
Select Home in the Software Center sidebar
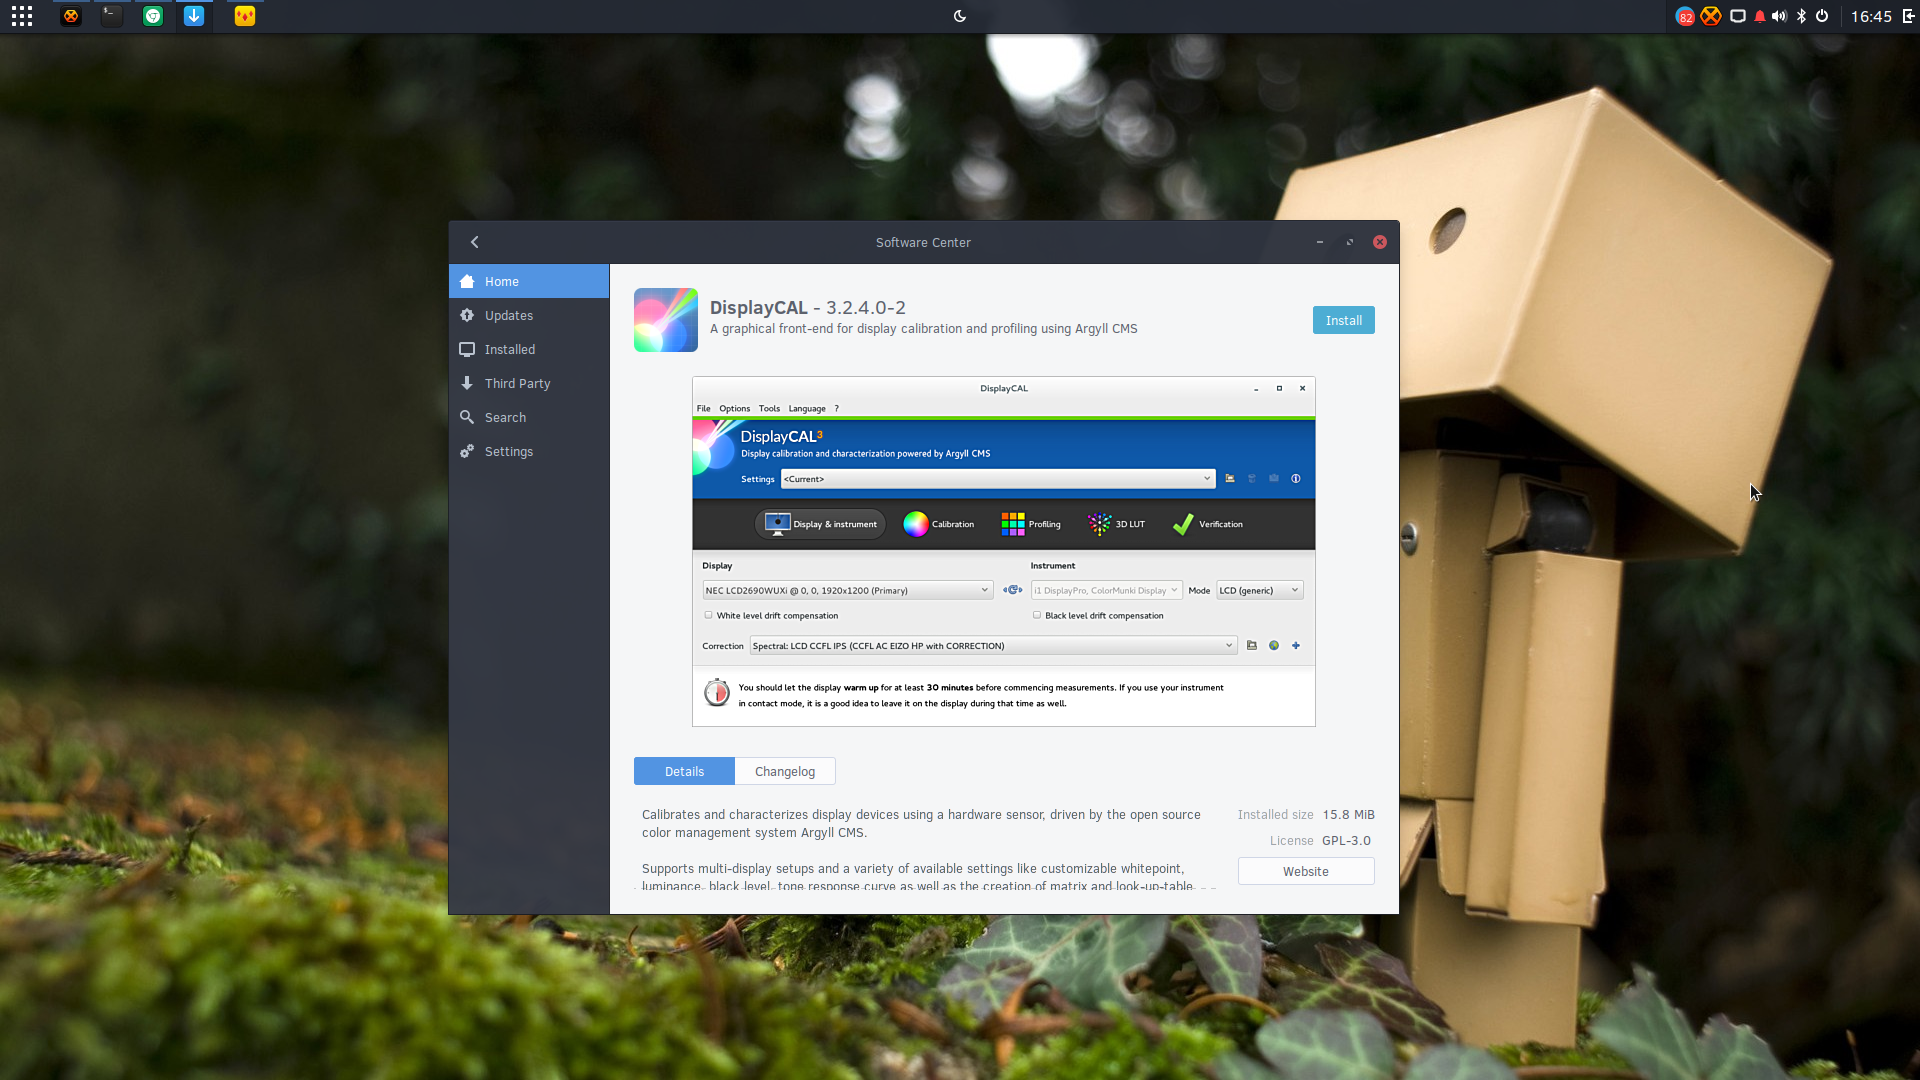[529, 281]
